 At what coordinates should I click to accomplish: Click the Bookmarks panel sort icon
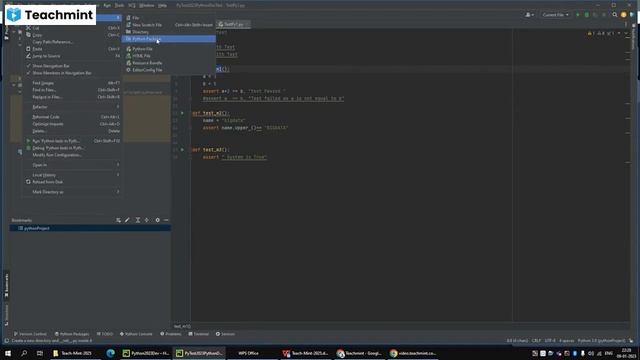(x=118, y=220)
